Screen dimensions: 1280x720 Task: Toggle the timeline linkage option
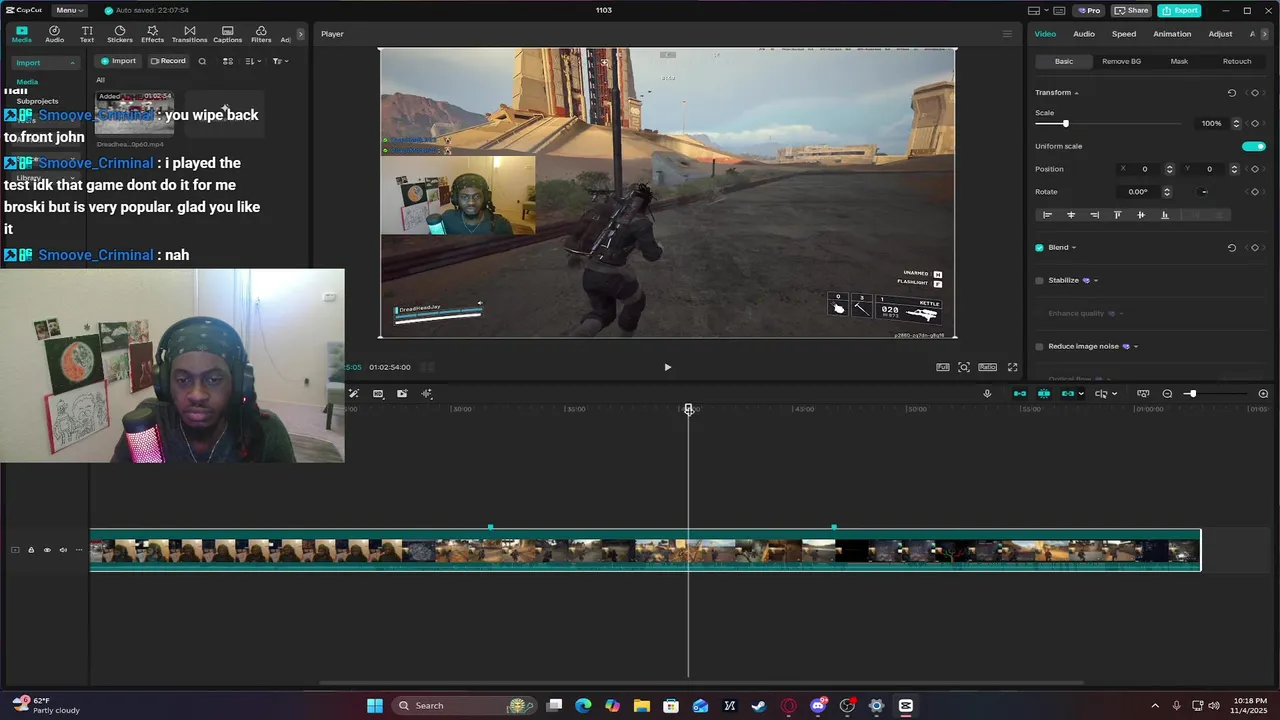1068,394
